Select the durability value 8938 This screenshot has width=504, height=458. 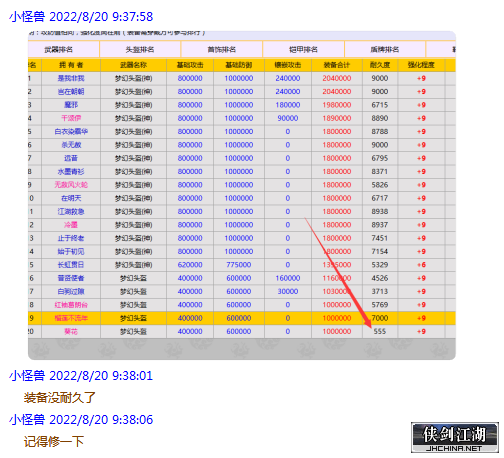coord(380,212)
